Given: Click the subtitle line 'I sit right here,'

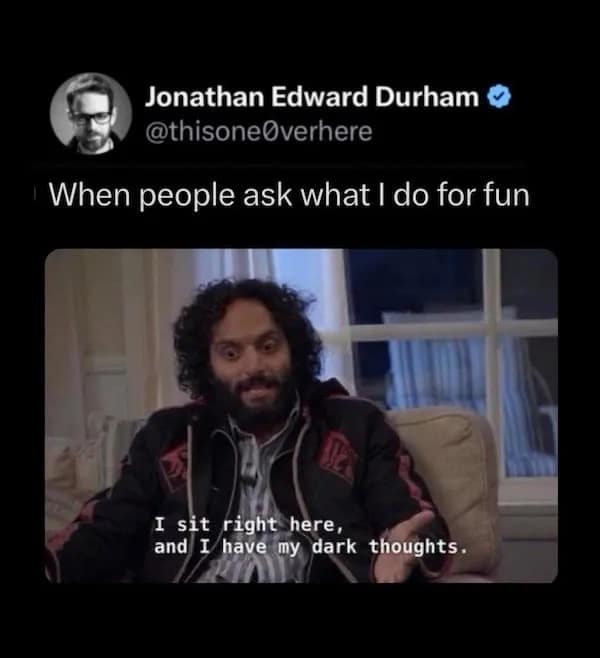Looking at the screenshot, I should tap(246, 525).
